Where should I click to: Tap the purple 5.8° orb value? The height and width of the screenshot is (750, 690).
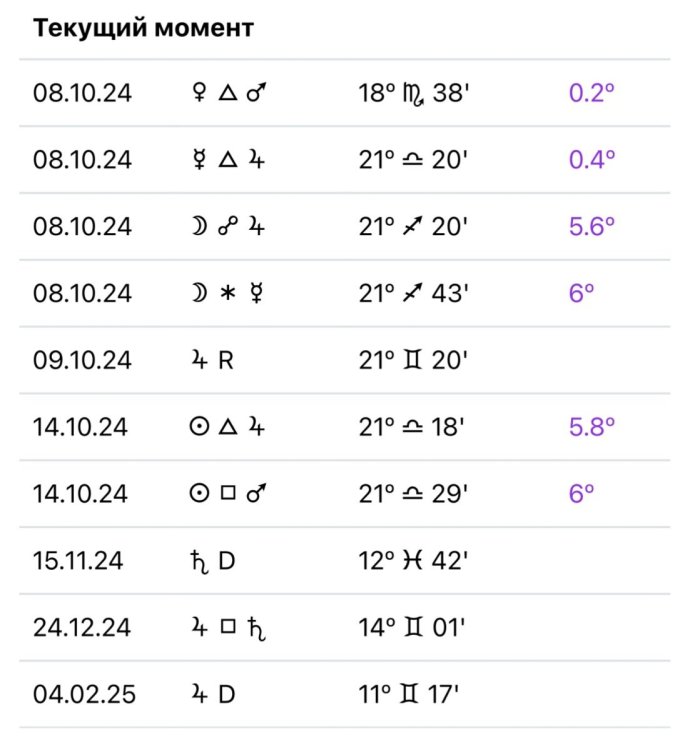(591, 427)
